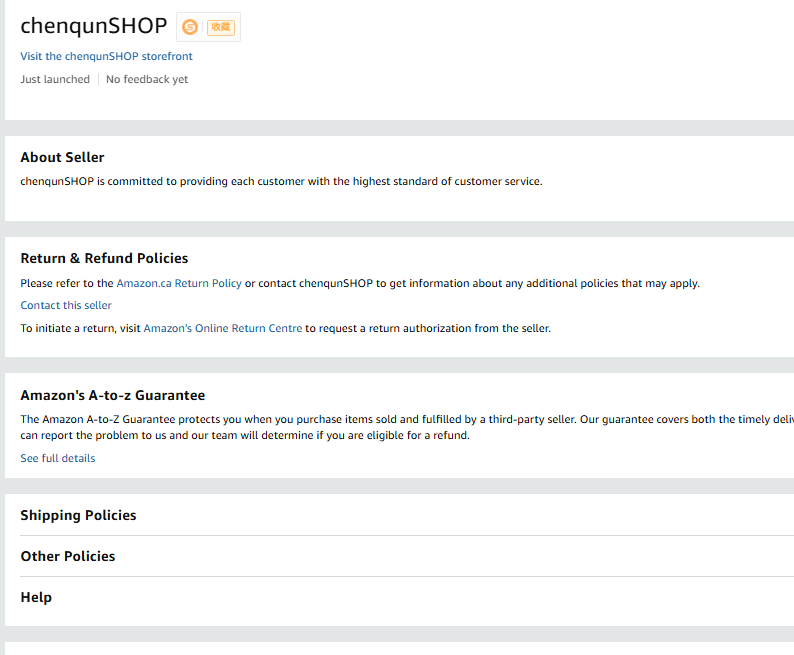Click the orange 收藏 favorite button
The width and height of the screenshot is (794, 655).
(221, 27)
